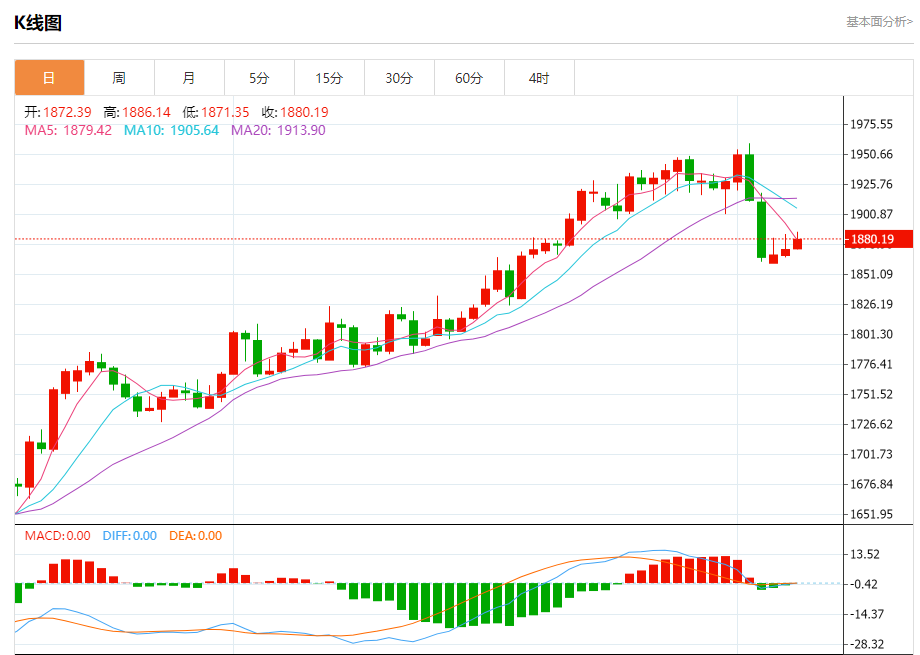Click the 1925.76 price axis label
Image resolution: width=920 pixels, height=655 pixels.
[872, 184]
